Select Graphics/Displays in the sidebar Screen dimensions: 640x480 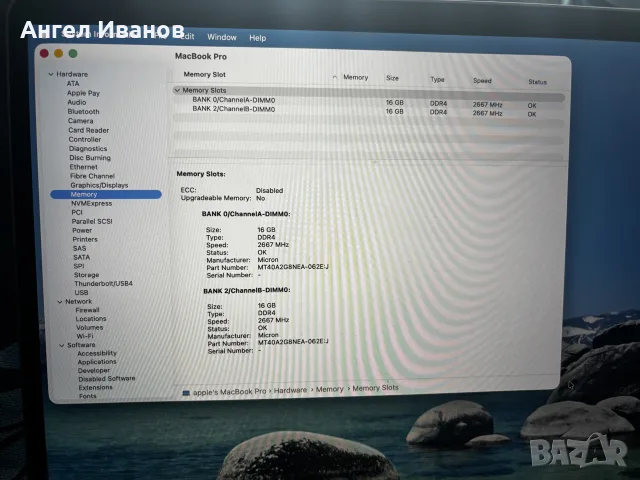pos(99,185)
